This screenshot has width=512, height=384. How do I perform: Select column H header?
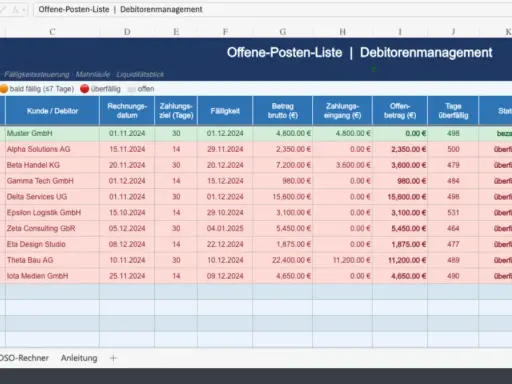[x=342, y=32]
